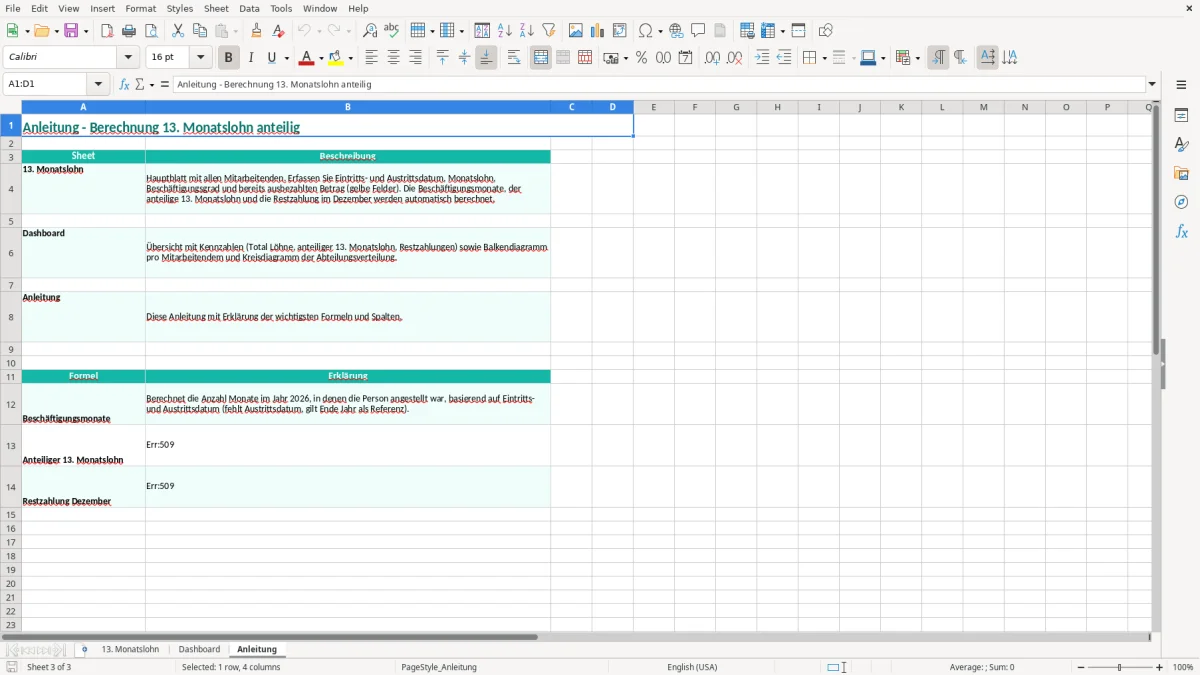1200x675 pixels.
Task: Toggle Center Horizontally alignment
Action: pyautogui.click(x=393, y=58)
